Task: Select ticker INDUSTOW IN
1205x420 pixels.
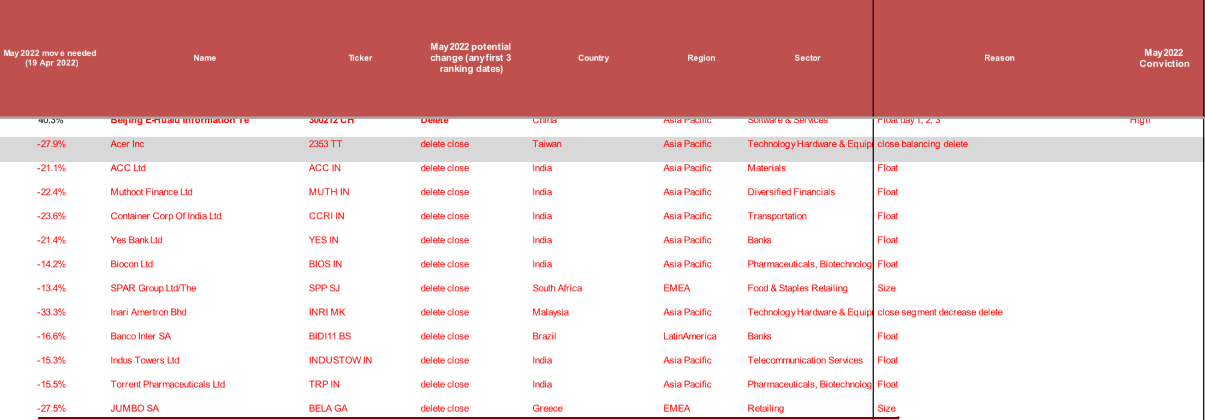Action: pos(340,360)
